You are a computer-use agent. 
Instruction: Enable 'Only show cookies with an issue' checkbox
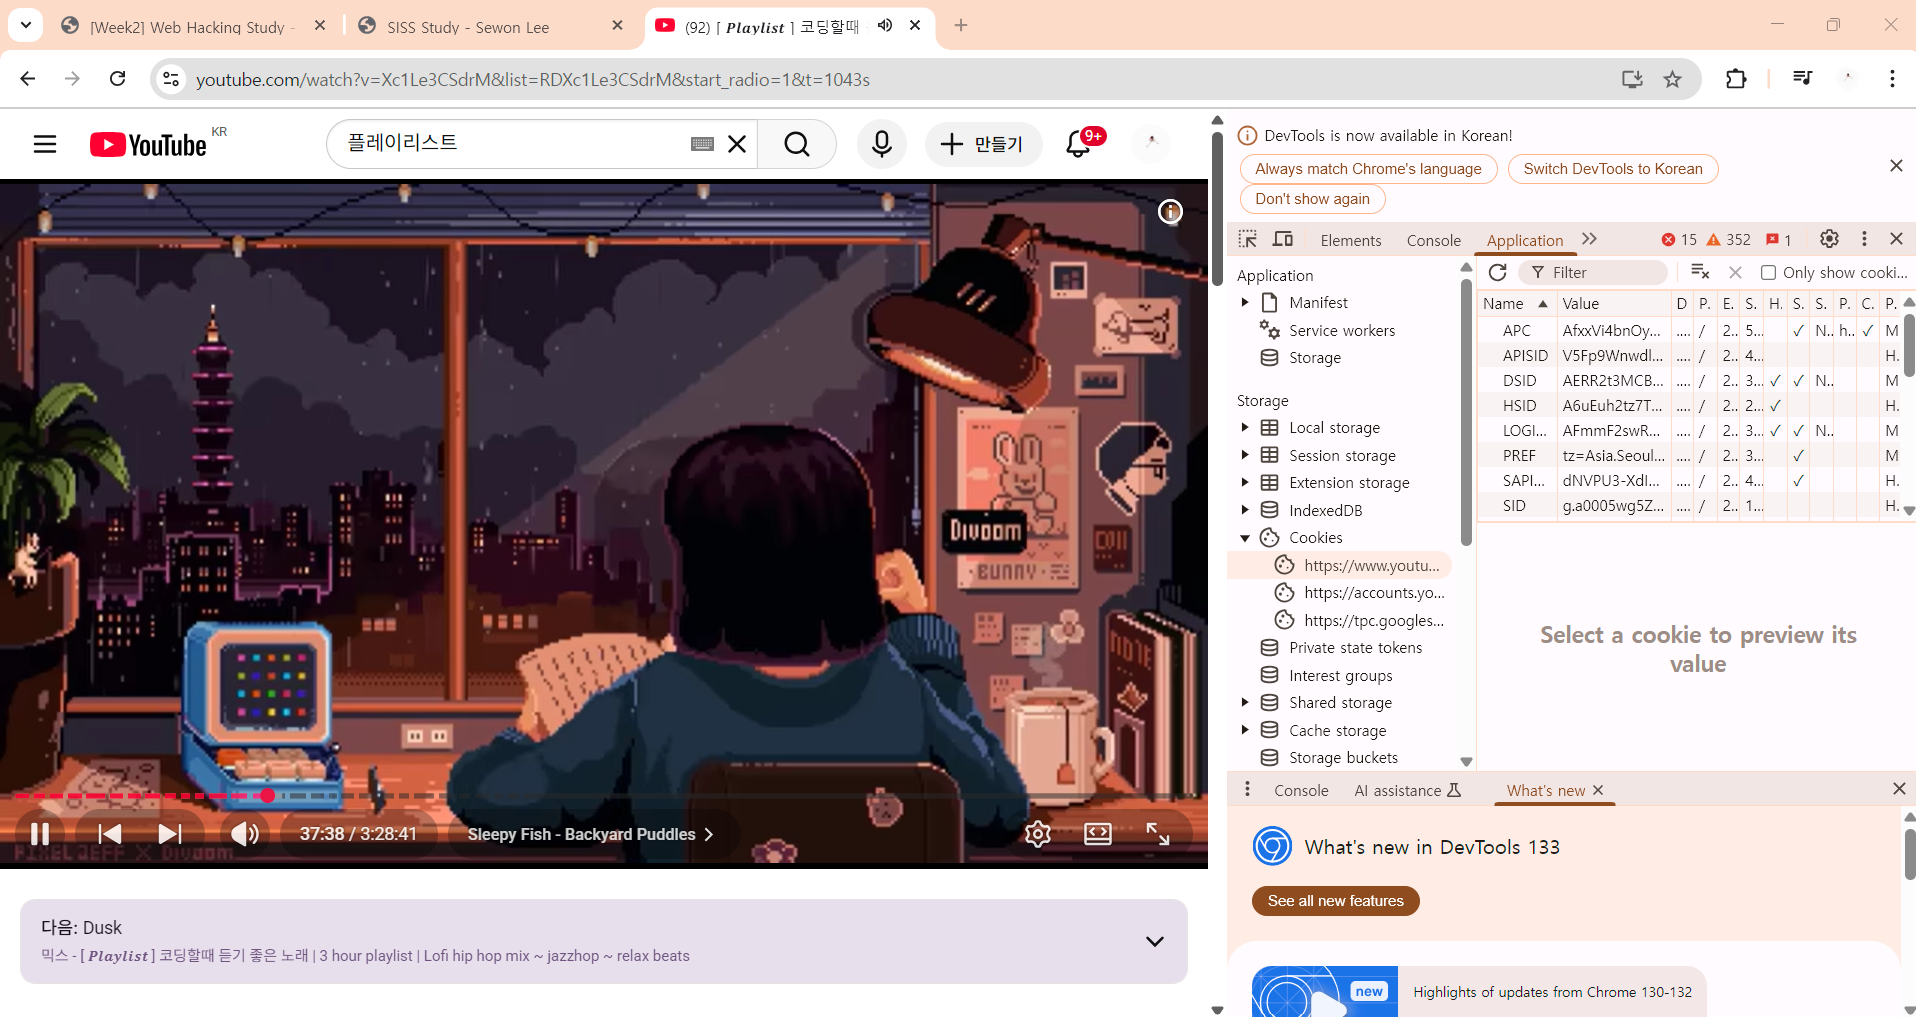(x=1768, y=272)
